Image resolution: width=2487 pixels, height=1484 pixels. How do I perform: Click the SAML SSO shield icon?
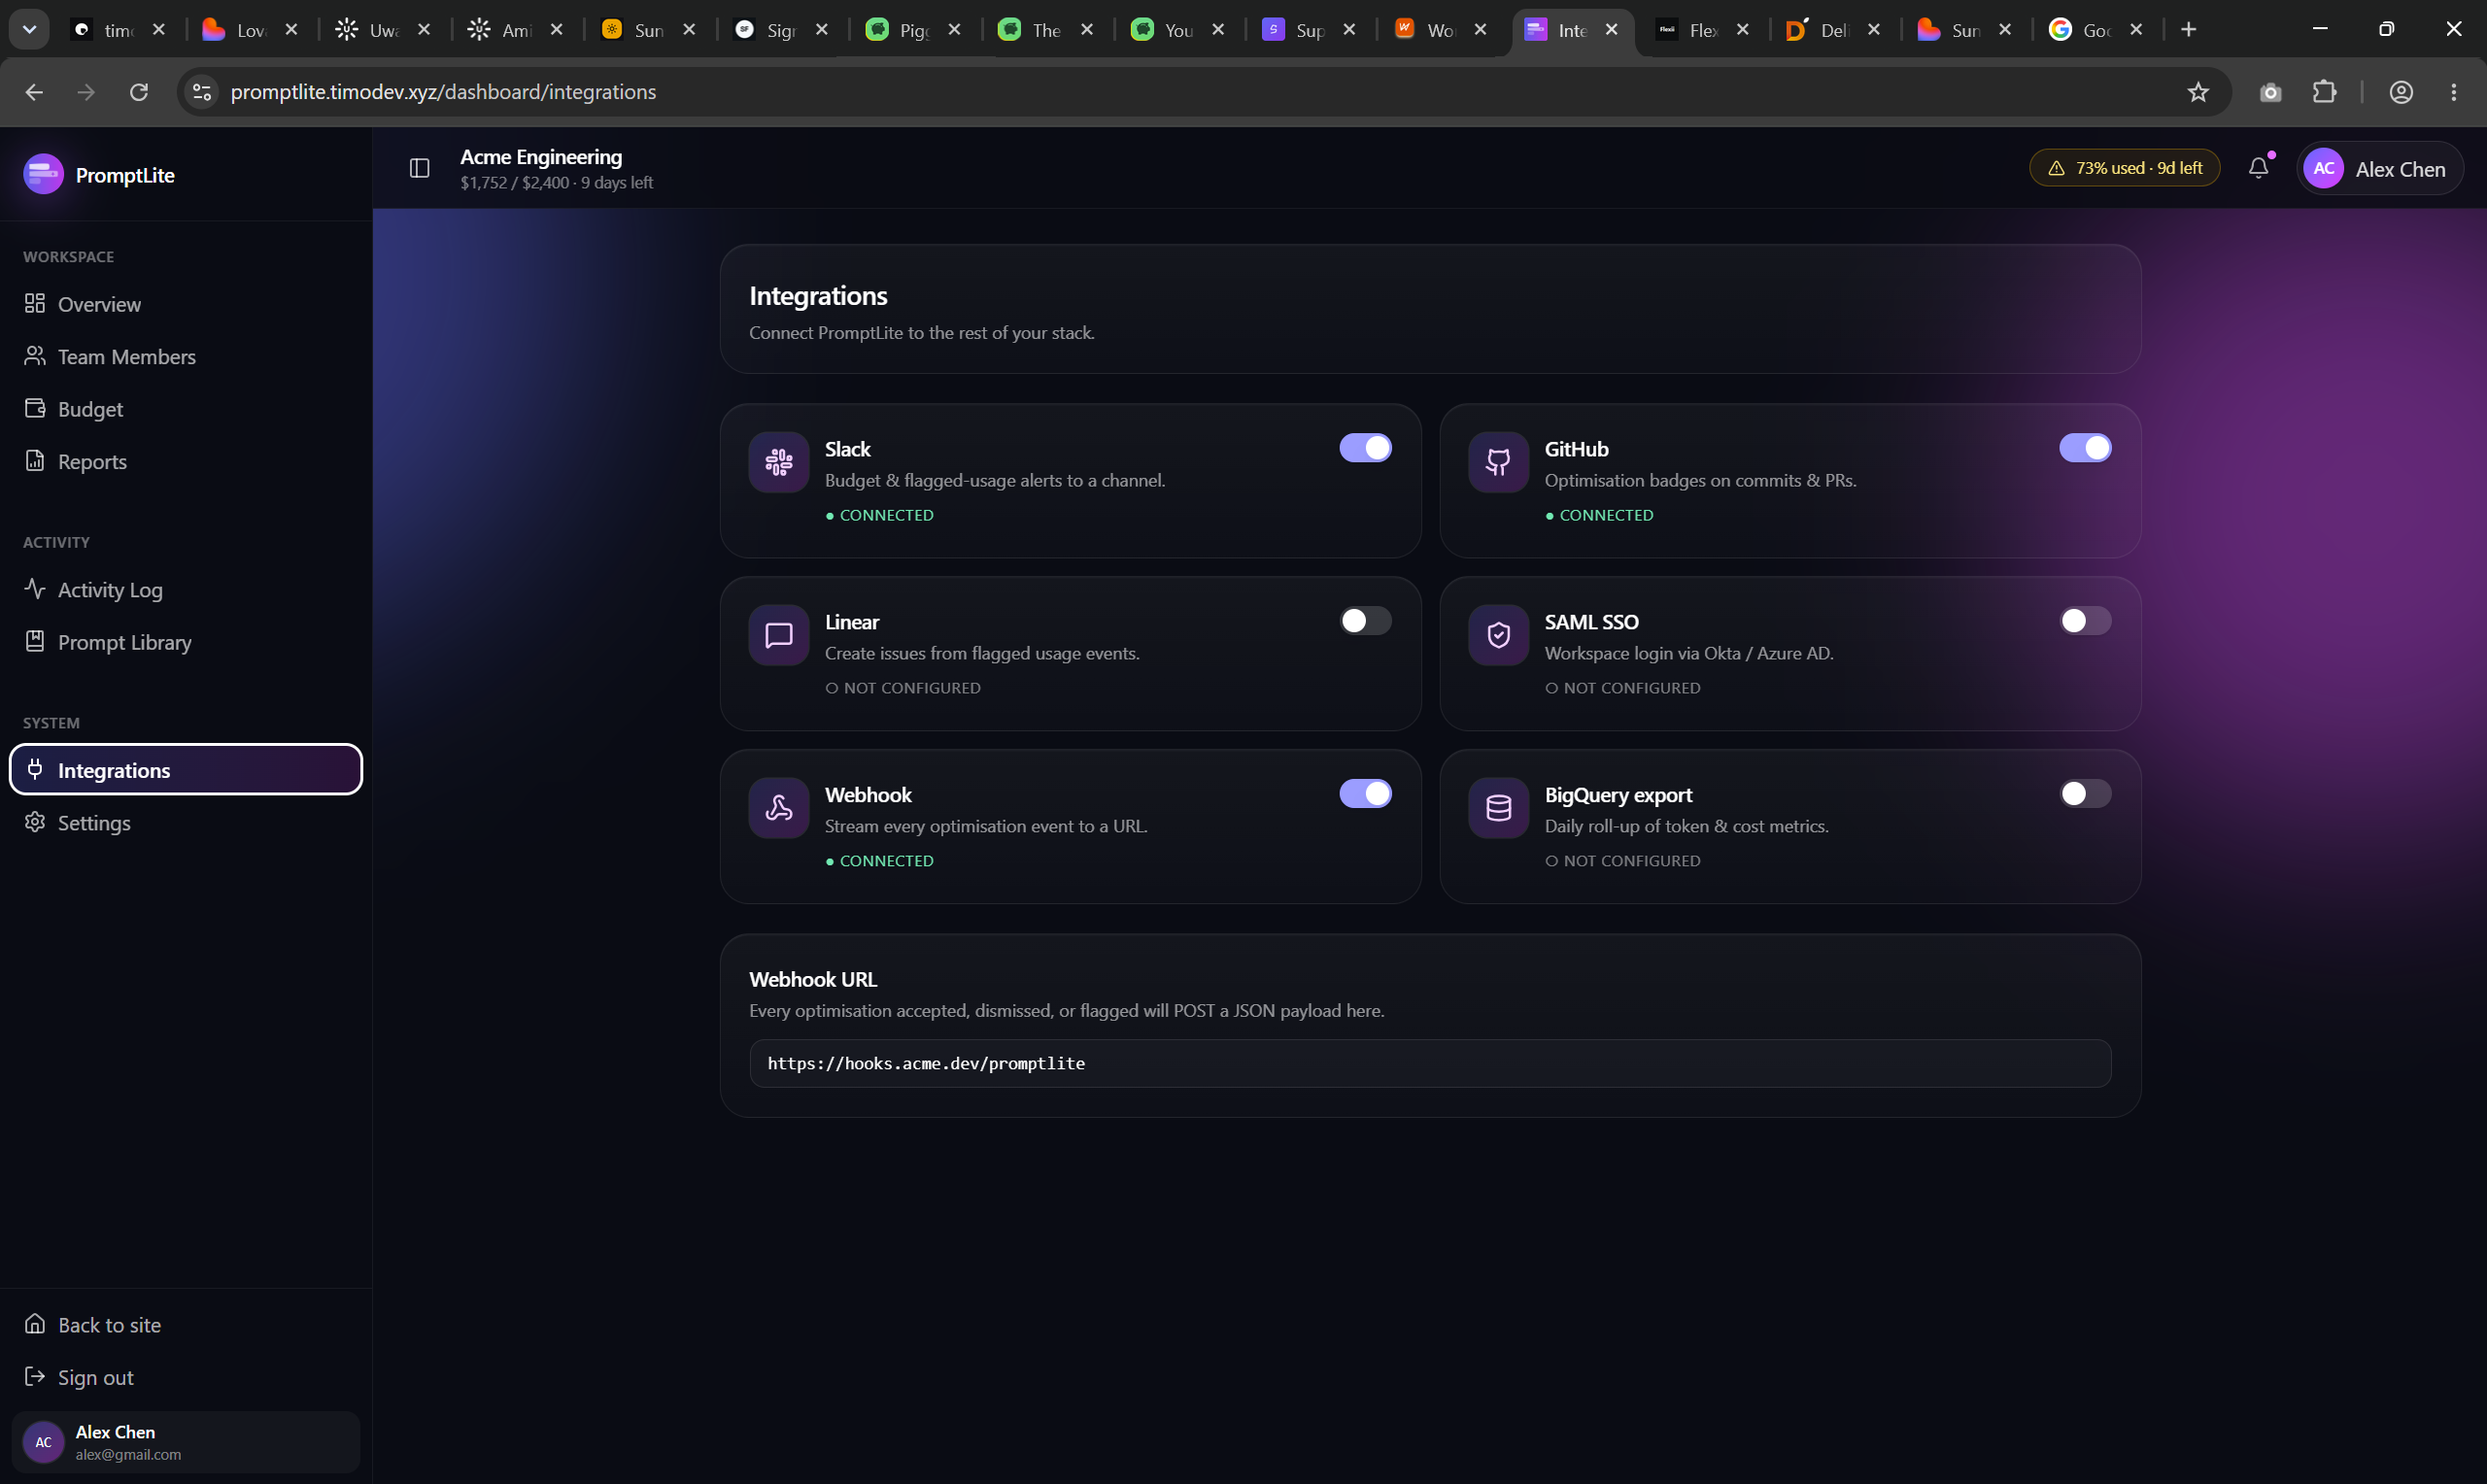point(1498,635)
